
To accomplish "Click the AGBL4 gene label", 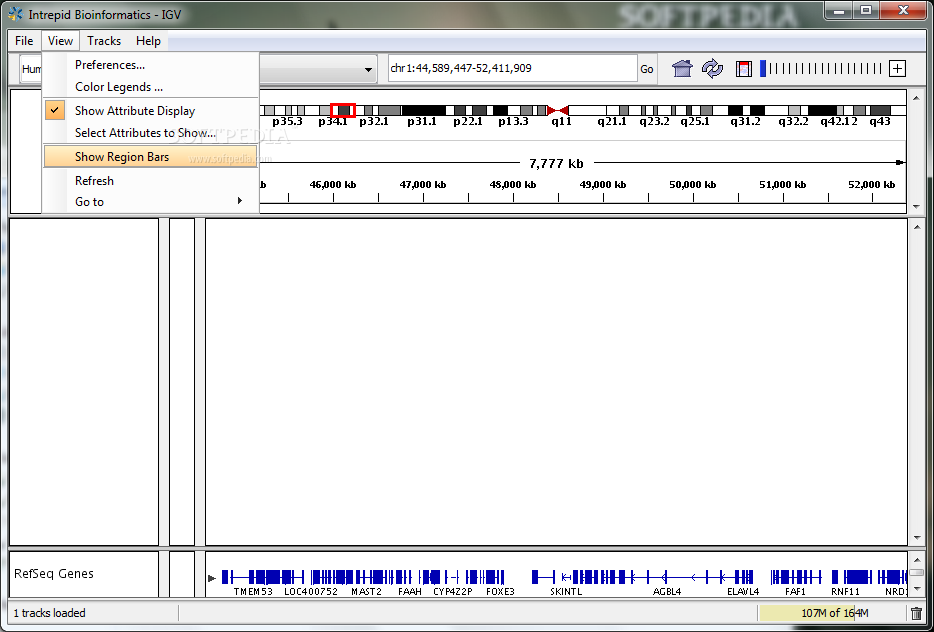I will [x=667, y=591].
